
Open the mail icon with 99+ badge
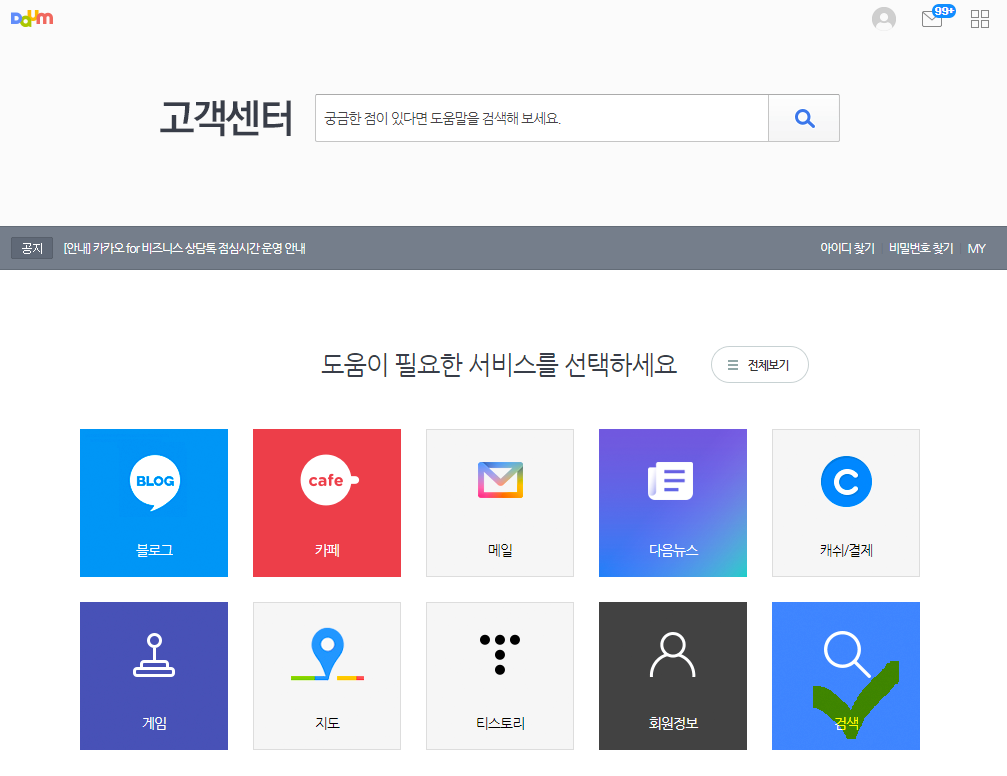(x=936, y=17)
